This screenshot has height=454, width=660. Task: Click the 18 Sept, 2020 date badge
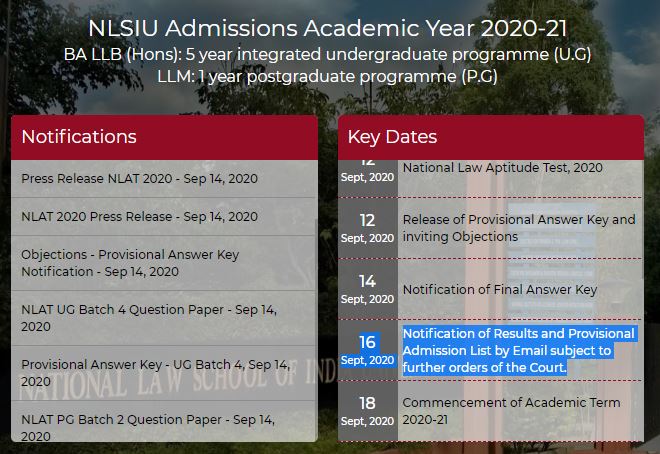point(367,411)
